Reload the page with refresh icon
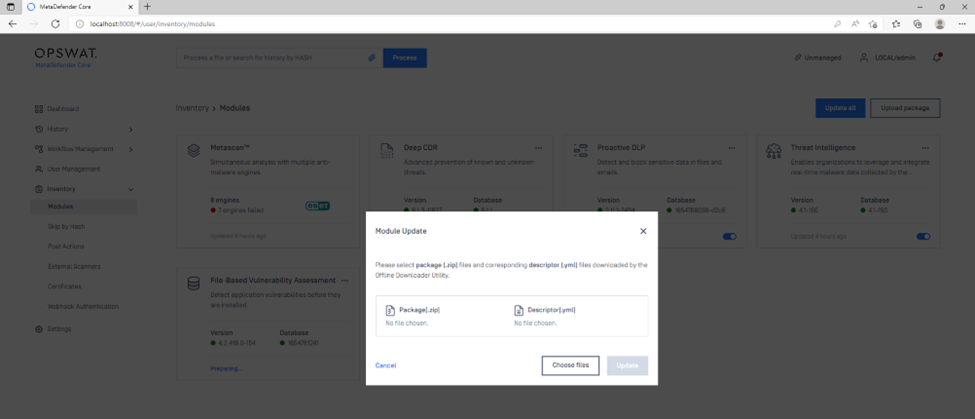This screenshot has width=975, height=419. tap(55, 24)
